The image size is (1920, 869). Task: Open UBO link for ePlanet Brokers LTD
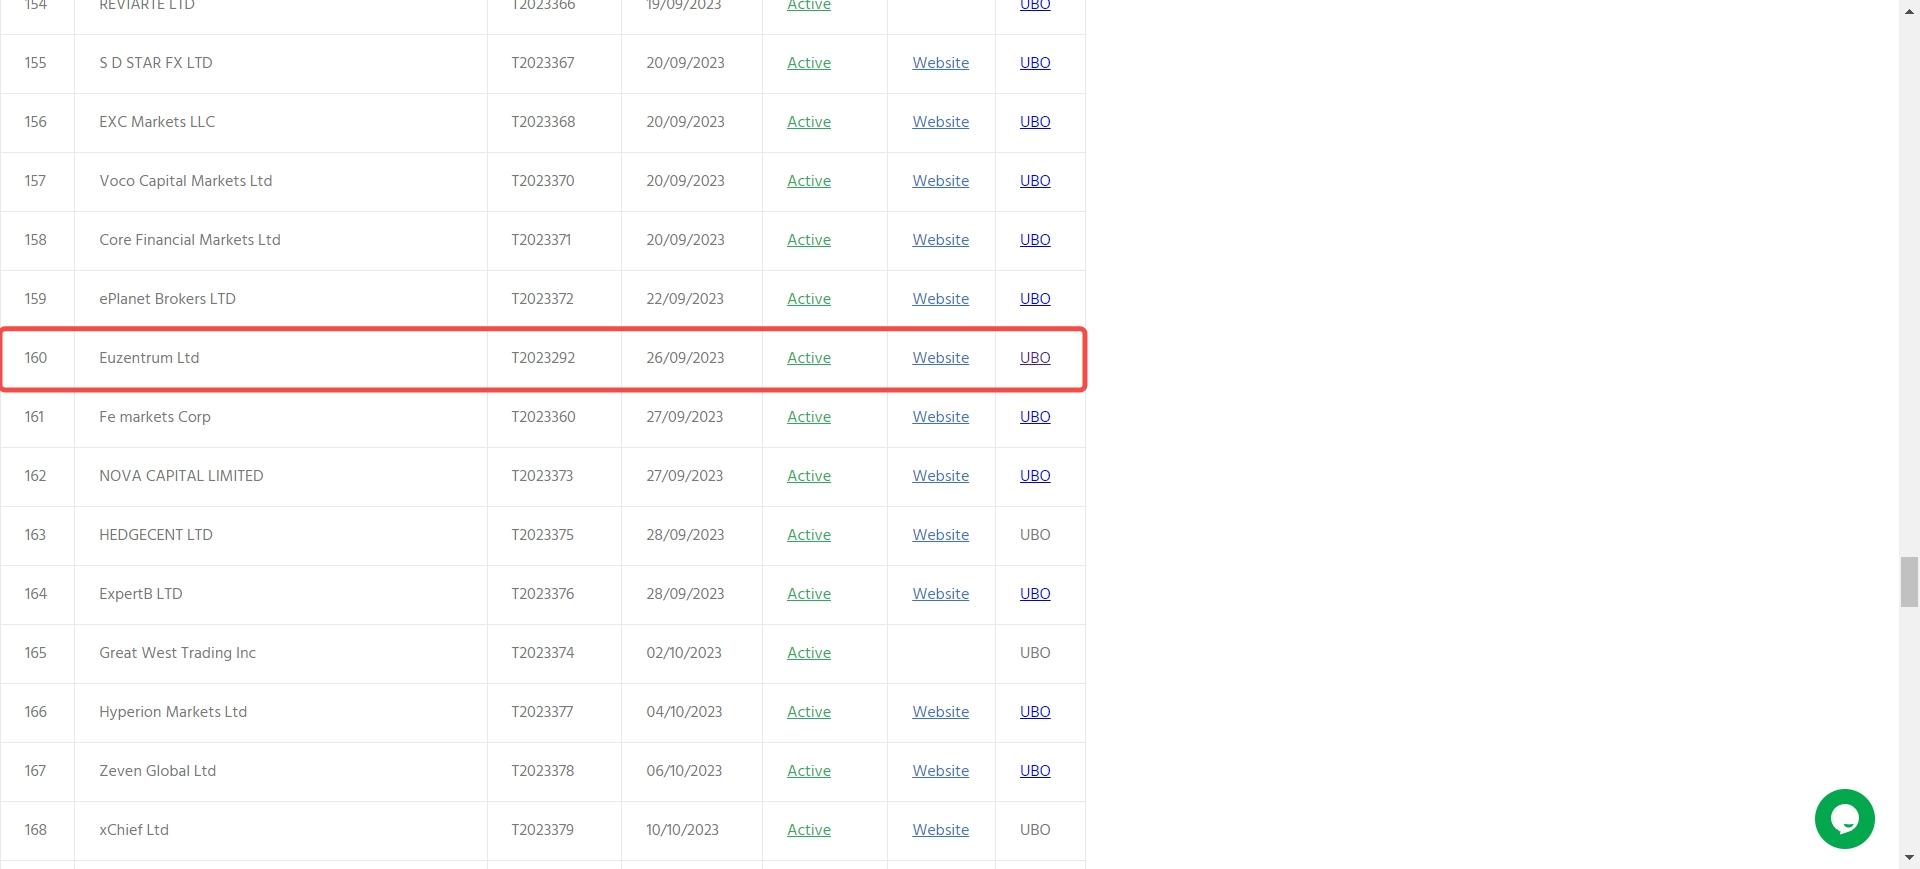click(1035, 299)
